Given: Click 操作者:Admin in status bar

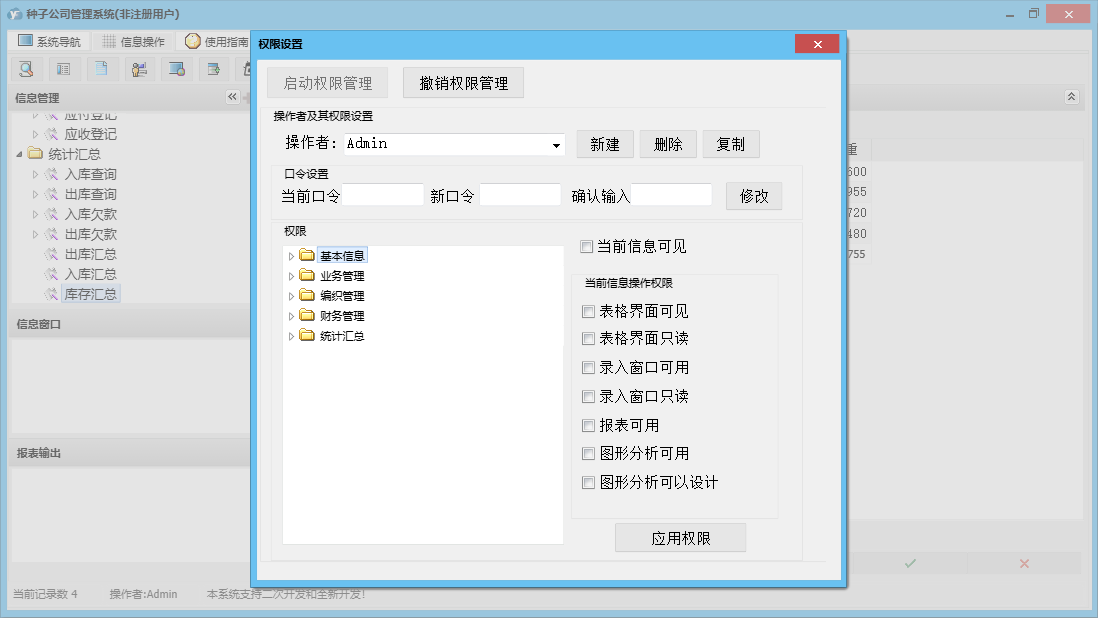Looking at the screenshot, I should point(144,594).
